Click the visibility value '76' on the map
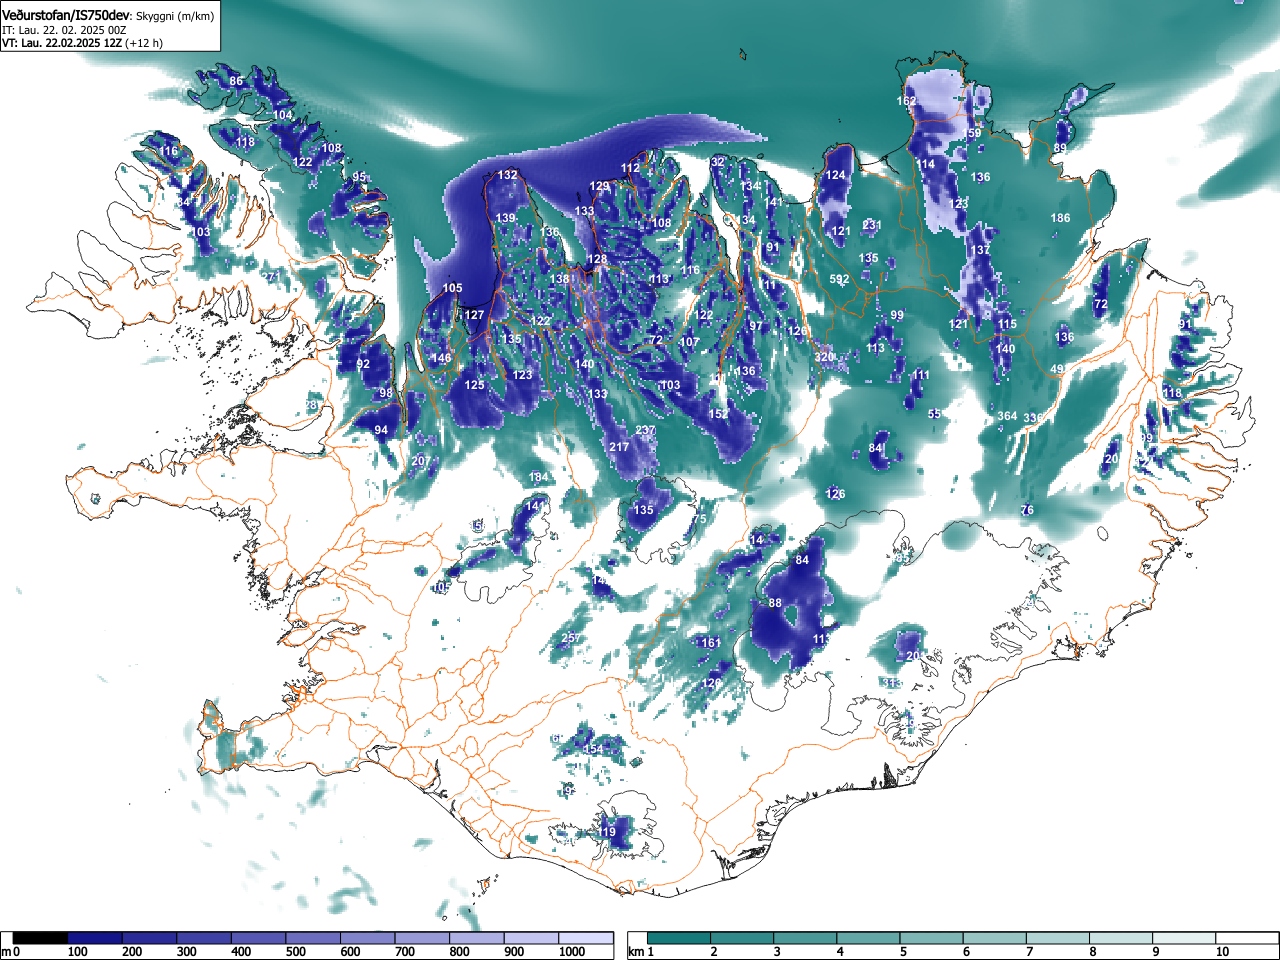The image size is (1280, 960). (1027, 510)
